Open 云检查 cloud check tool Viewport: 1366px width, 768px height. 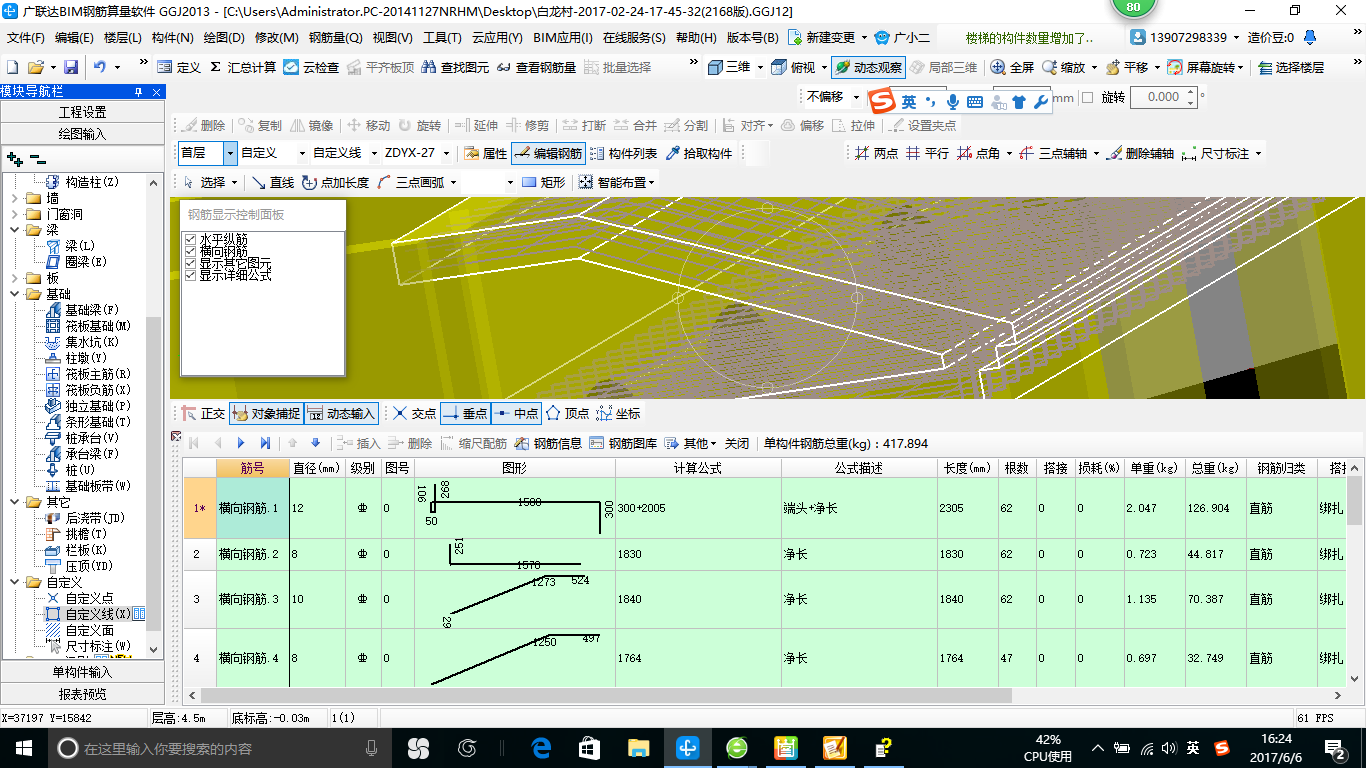(x=310, y=67)
